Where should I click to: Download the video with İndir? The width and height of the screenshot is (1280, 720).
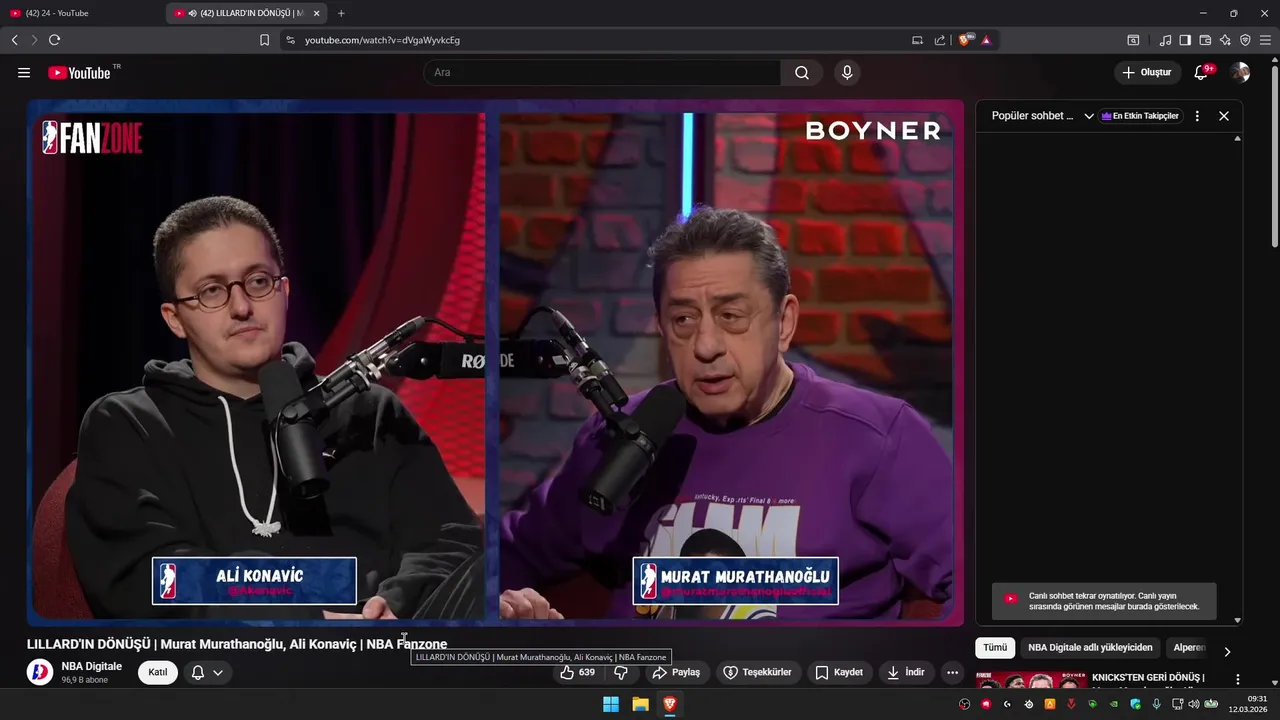(x=905, y=672)
